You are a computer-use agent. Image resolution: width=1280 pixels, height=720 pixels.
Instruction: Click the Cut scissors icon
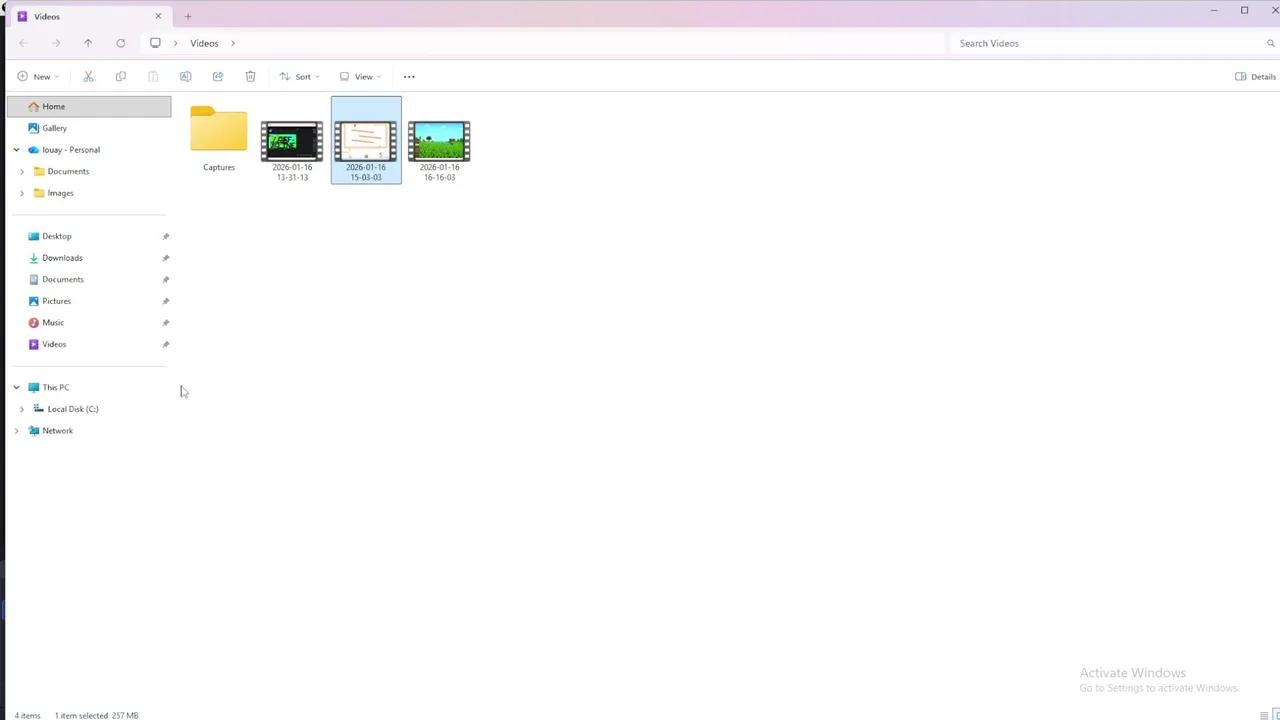[88, 76]
